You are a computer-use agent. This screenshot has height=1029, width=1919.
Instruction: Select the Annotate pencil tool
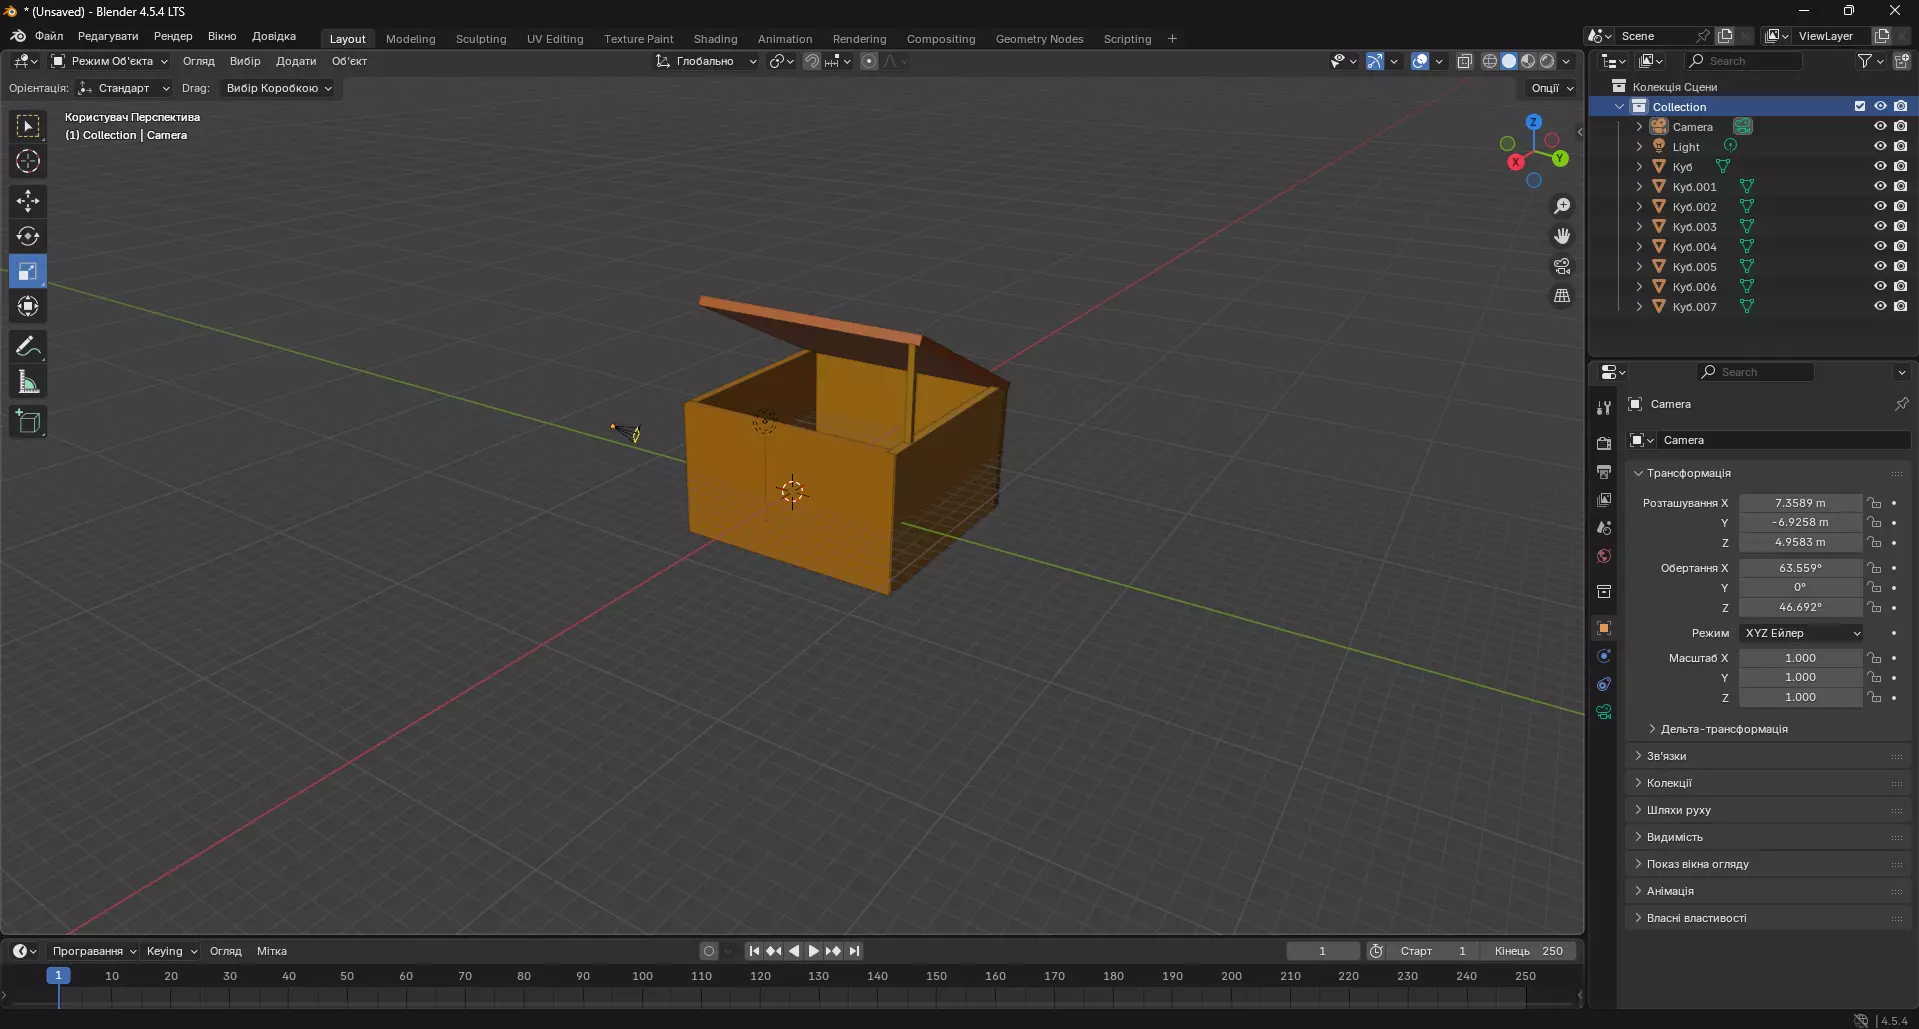28,347
